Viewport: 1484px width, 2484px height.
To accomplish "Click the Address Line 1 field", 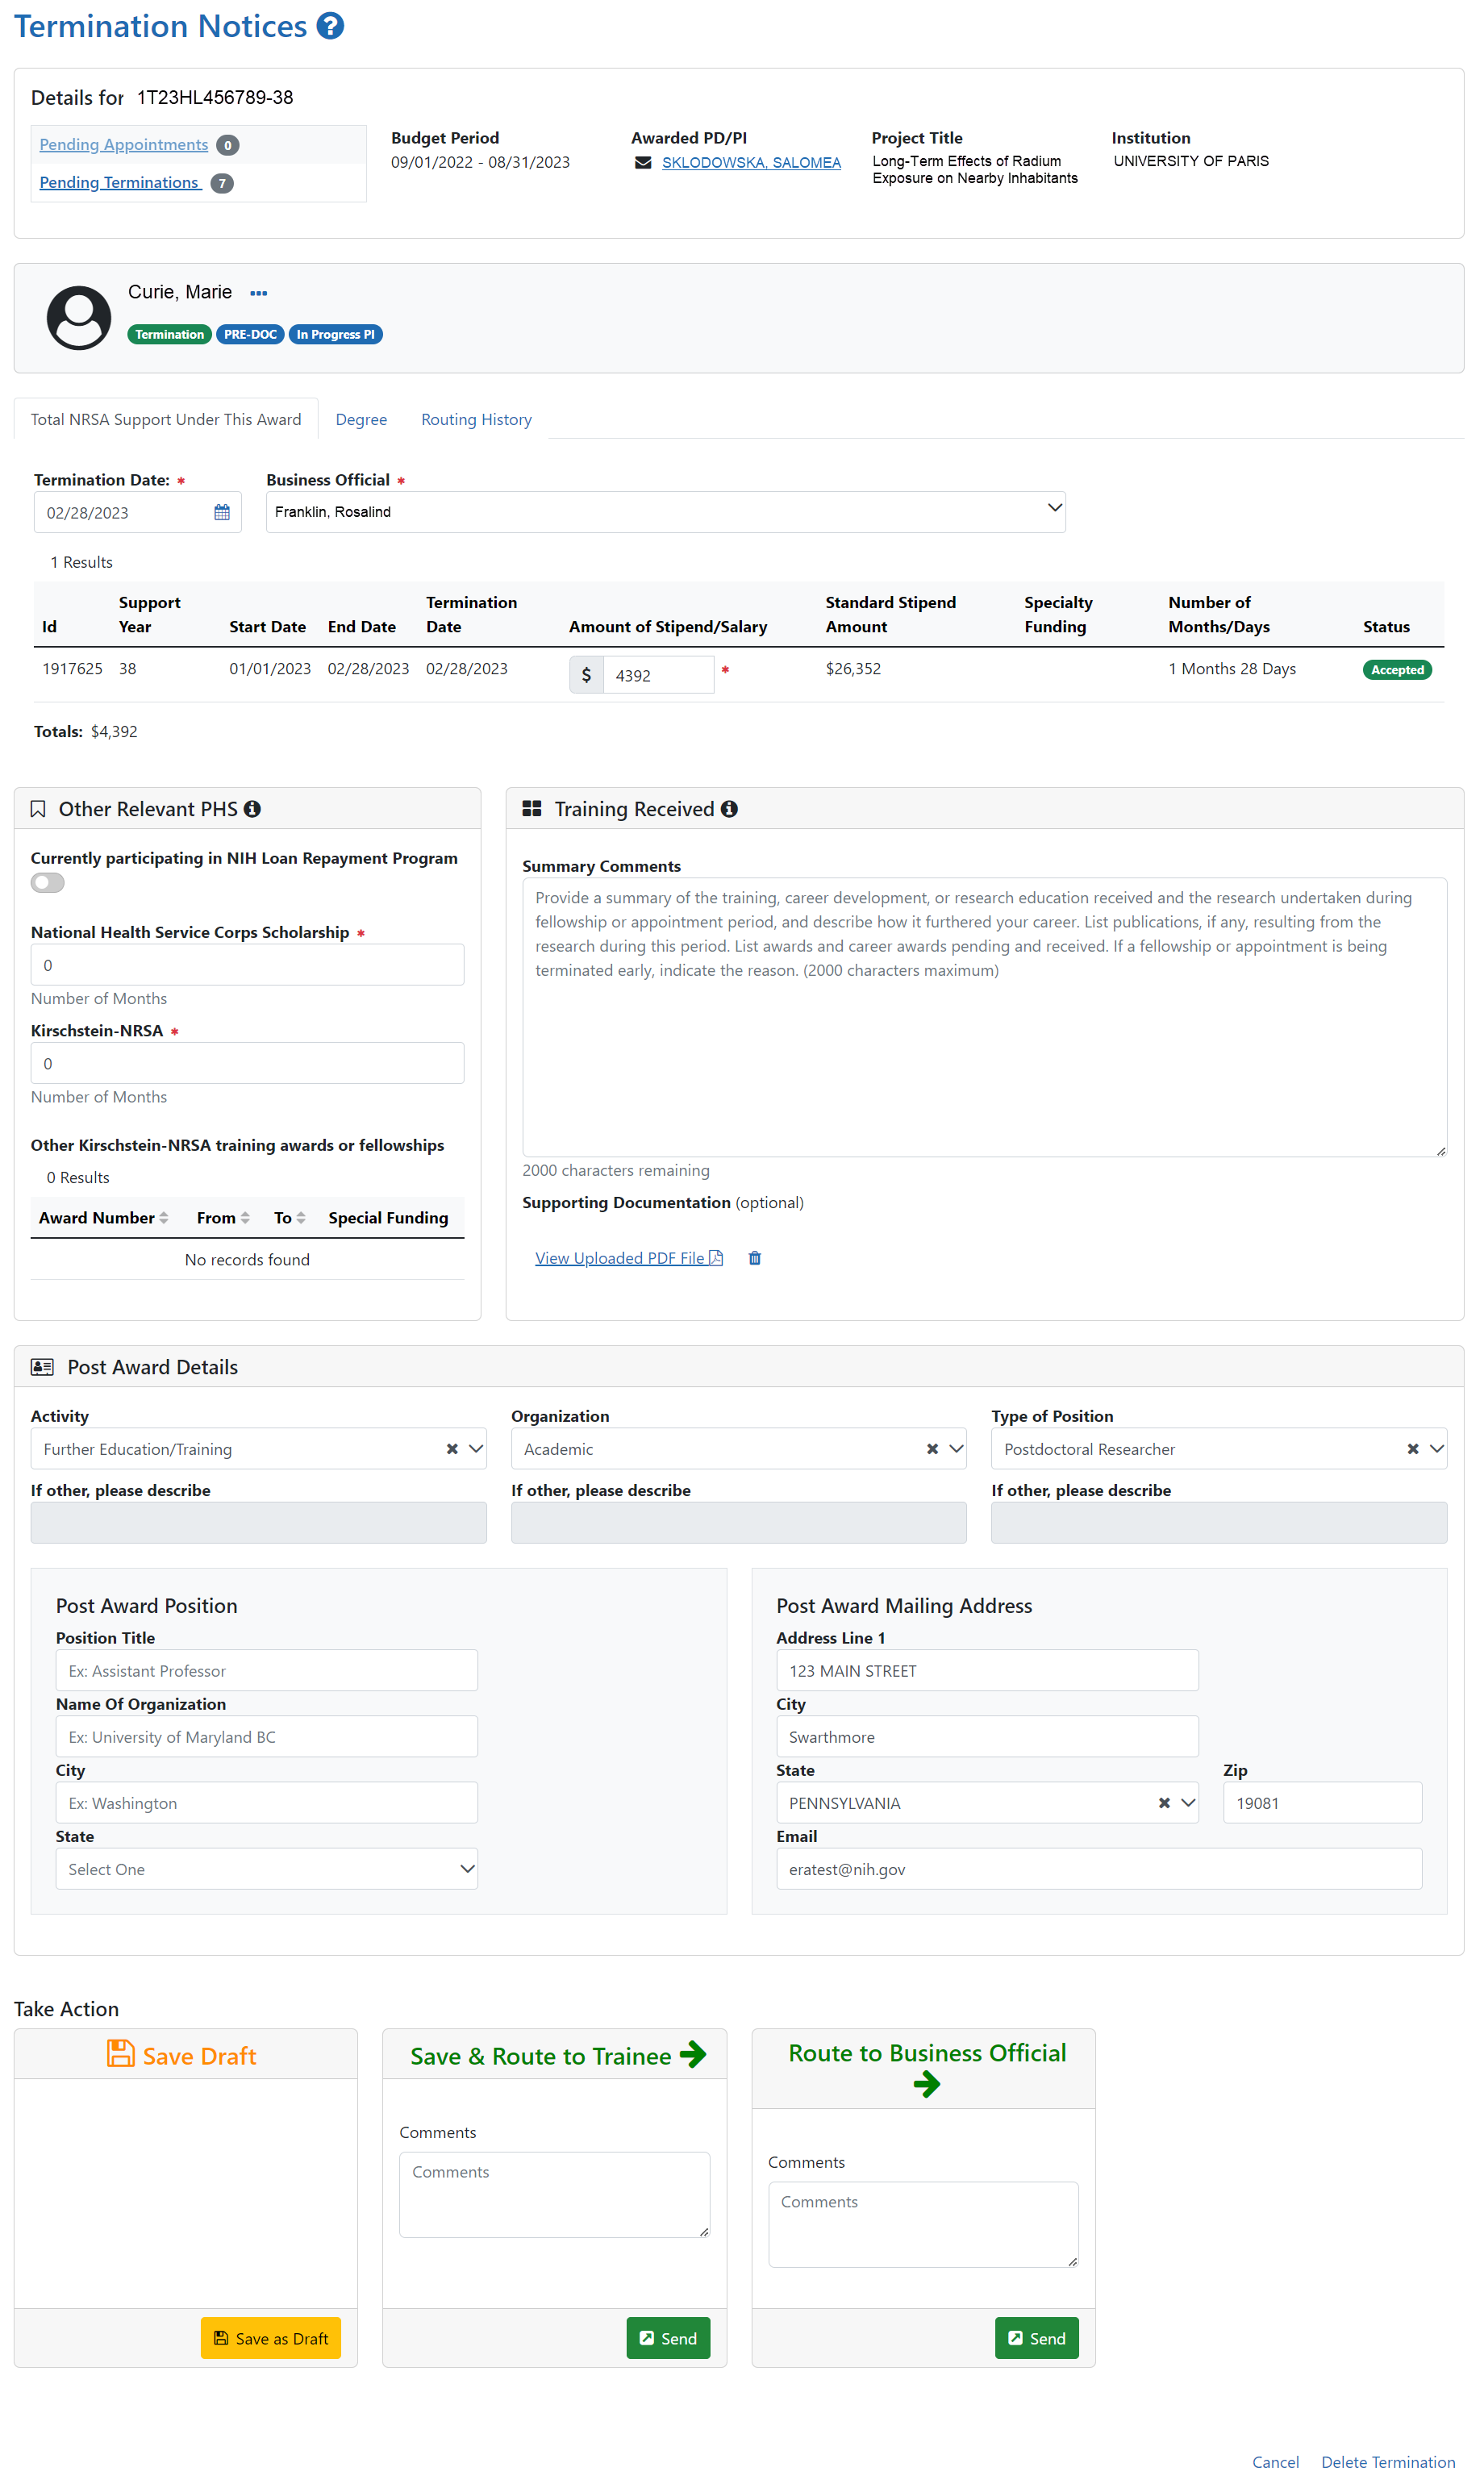I will point(987,1670).
